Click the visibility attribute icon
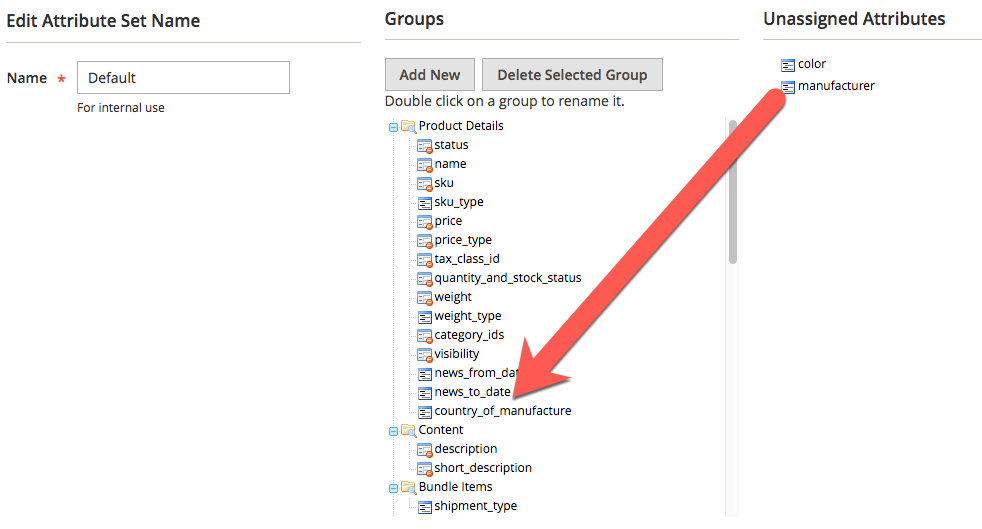The height and width of the screenshot is (529, 982). (425, 355)
